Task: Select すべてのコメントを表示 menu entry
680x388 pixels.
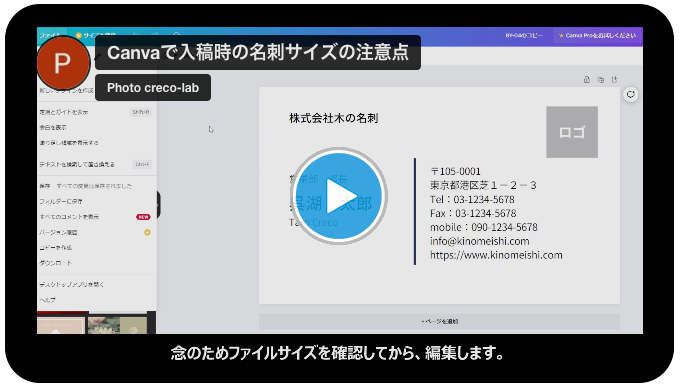Action: coord(69,217)
